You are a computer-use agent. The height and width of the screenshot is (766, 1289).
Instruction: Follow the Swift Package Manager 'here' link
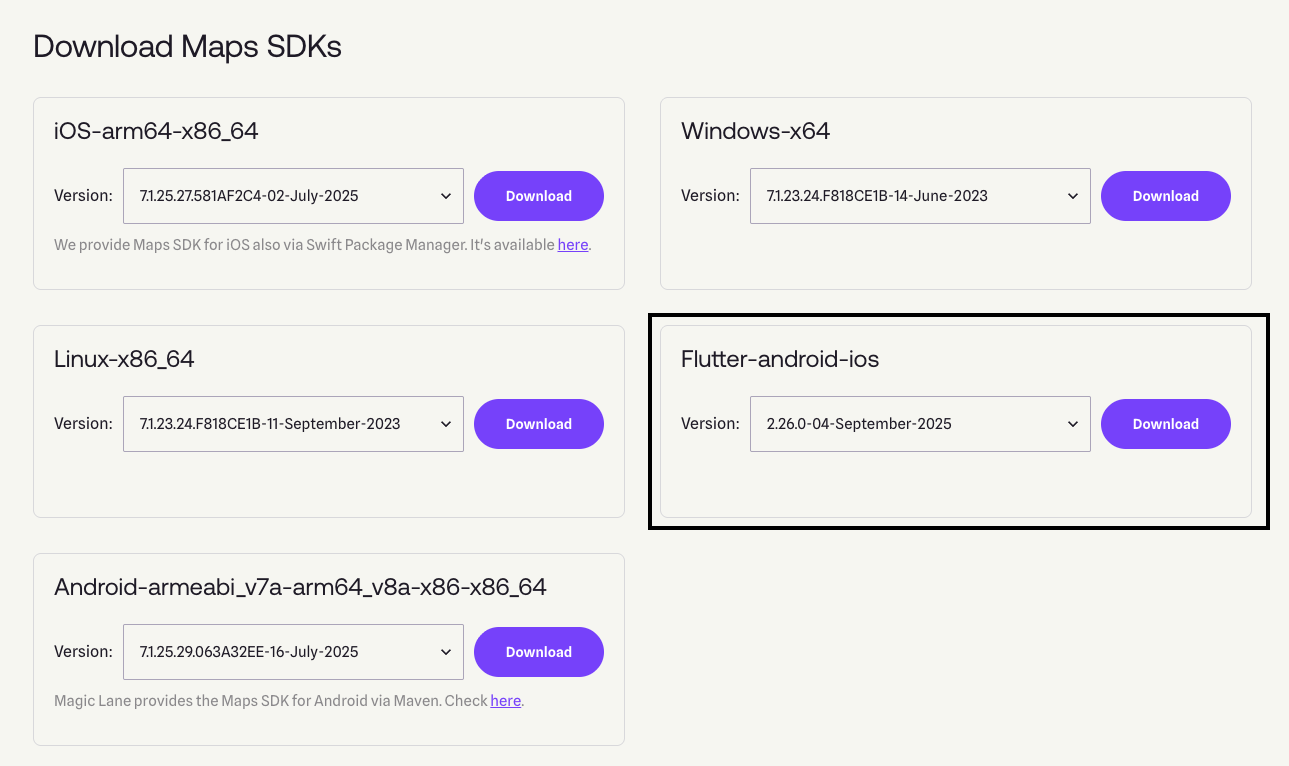572,245
